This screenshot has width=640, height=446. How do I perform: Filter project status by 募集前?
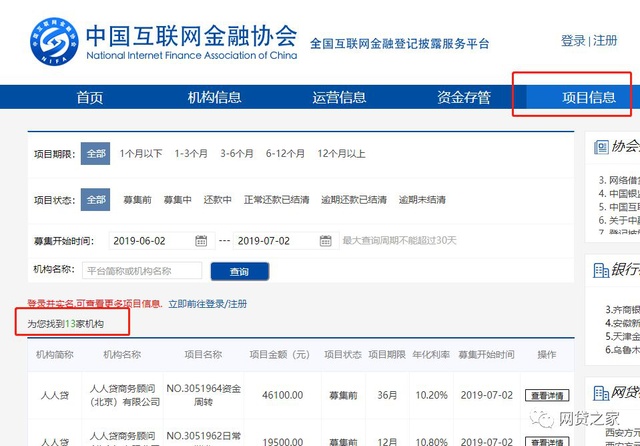coord(138,200)
